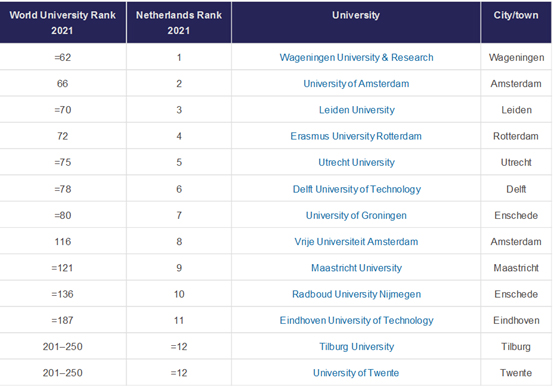The width and height of the screenshot is (554, 387).
Task: Open Radboud University Nijmegen link
Action: [356, 294]
